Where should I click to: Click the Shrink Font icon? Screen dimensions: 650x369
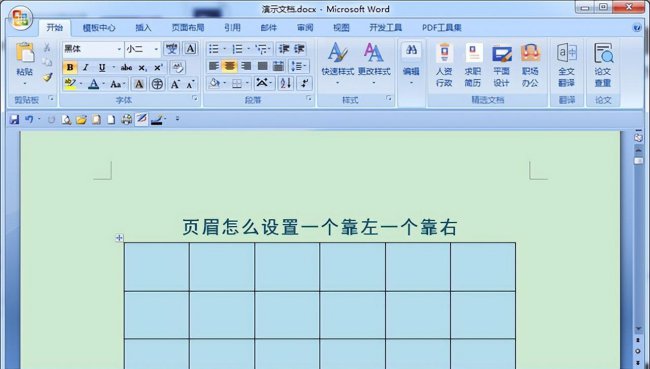[190, 84]
